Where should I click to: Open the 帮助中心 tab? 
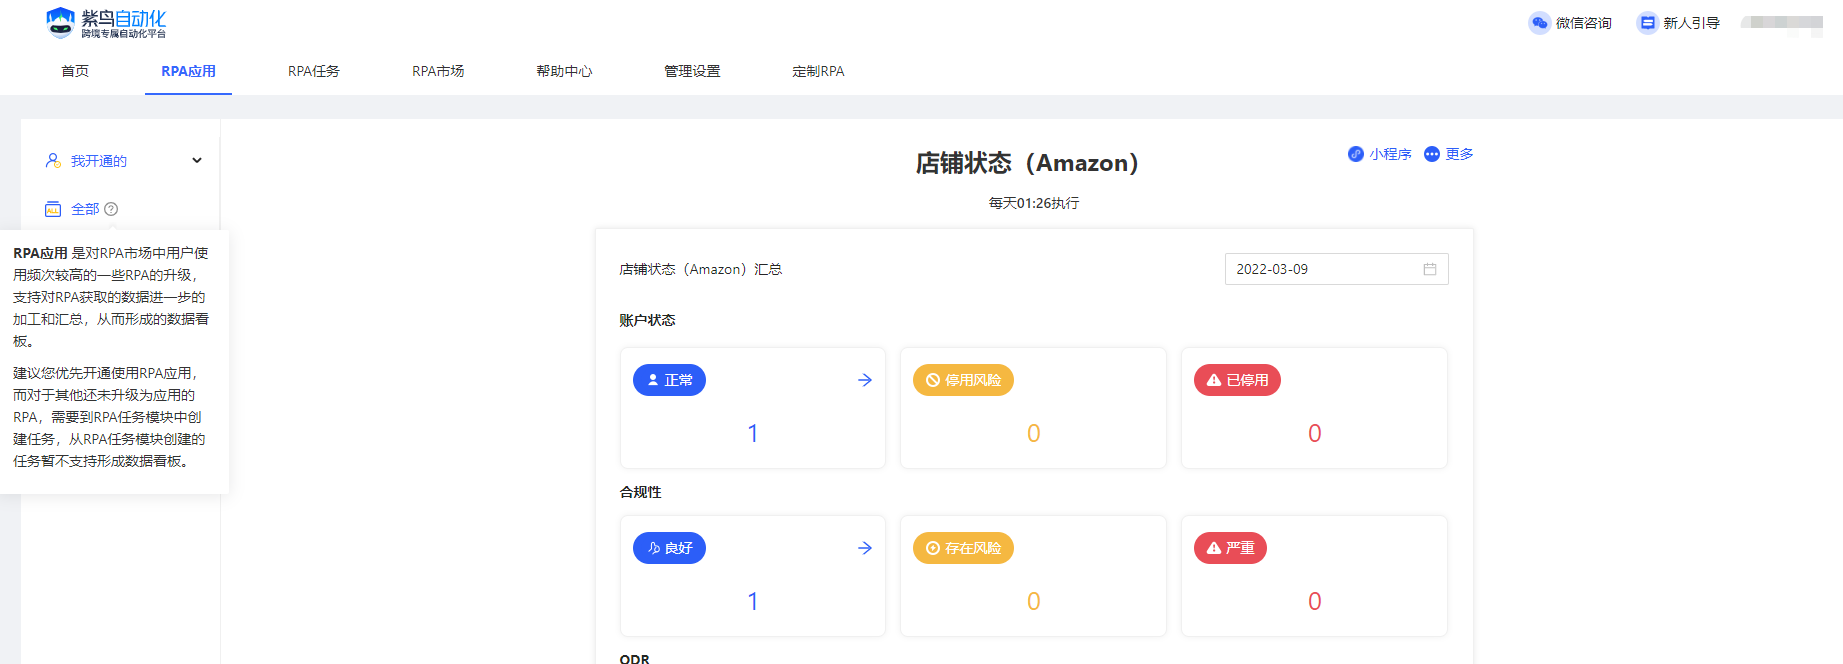click(564, 71)
